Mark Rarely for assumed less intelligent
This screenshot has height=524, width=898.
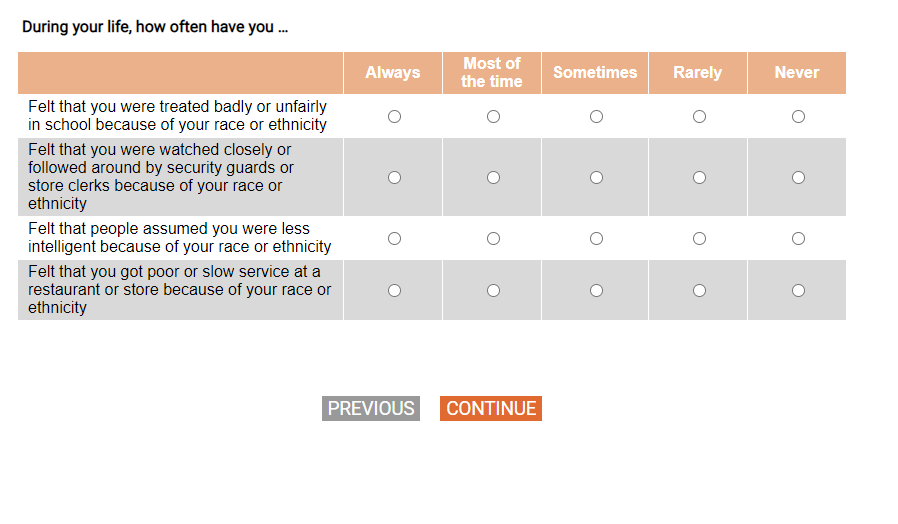click(699, 239)
